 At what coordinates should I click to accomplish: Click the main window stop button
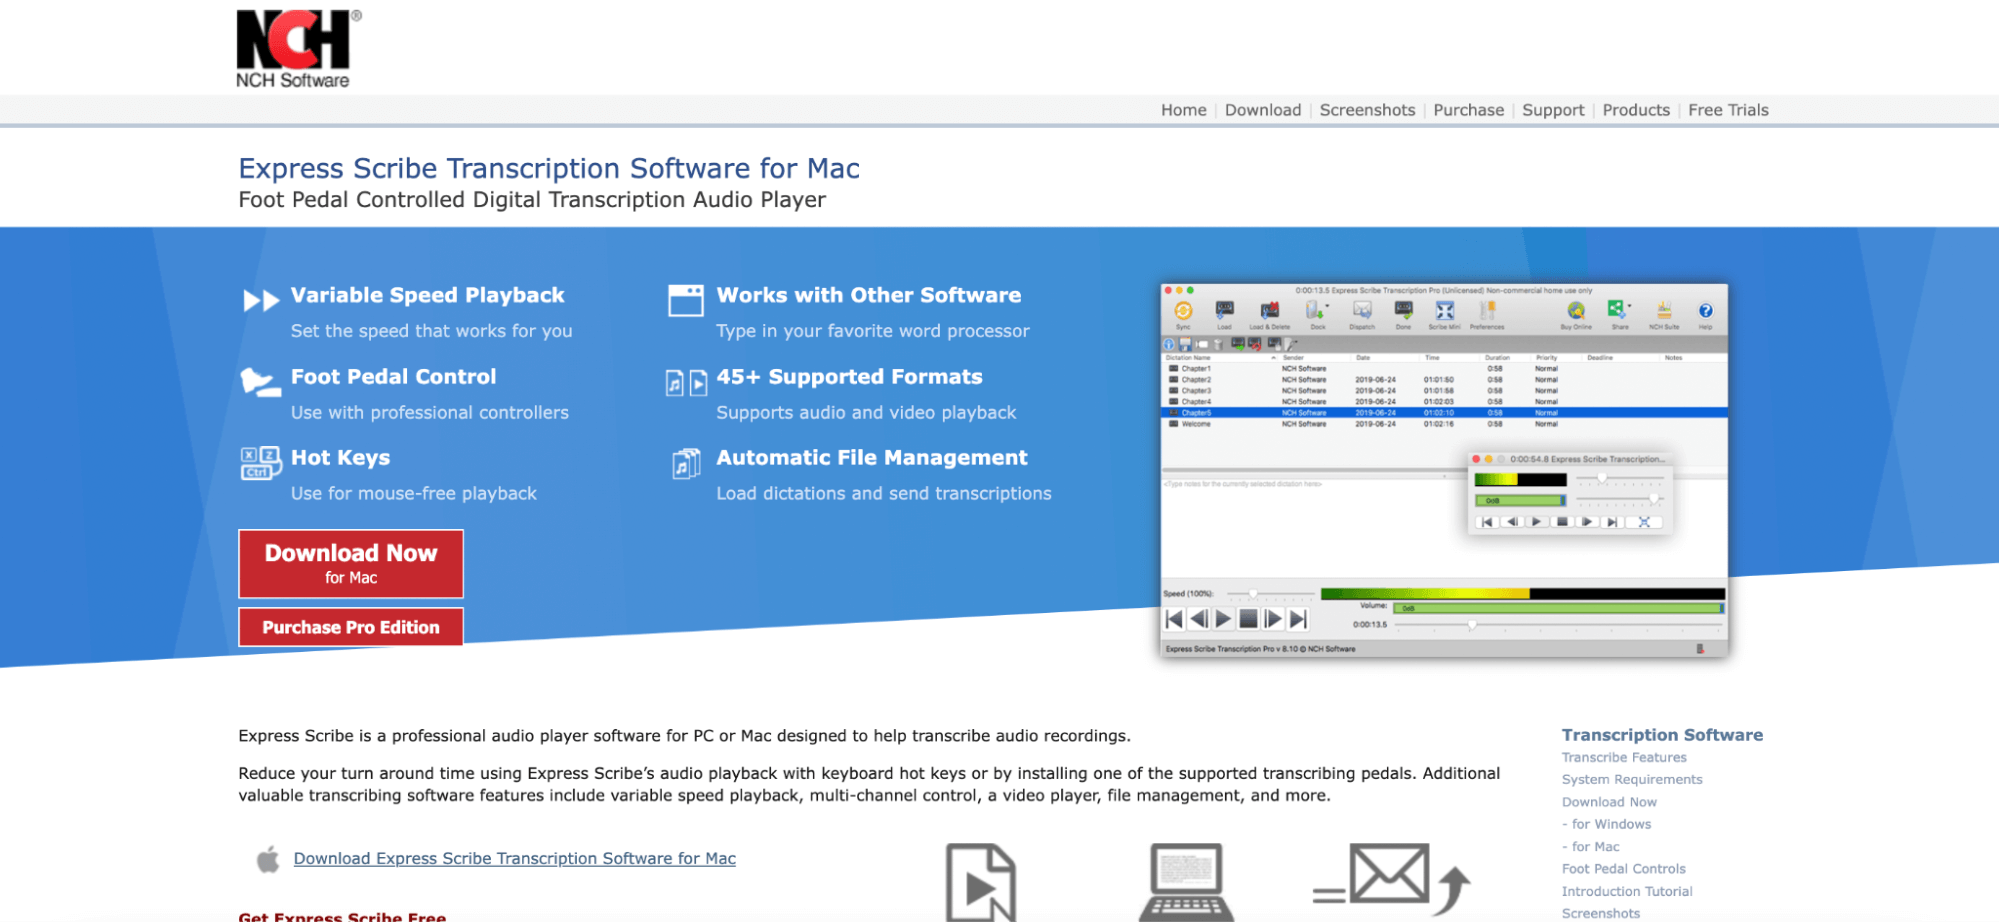click(1248, 619)
